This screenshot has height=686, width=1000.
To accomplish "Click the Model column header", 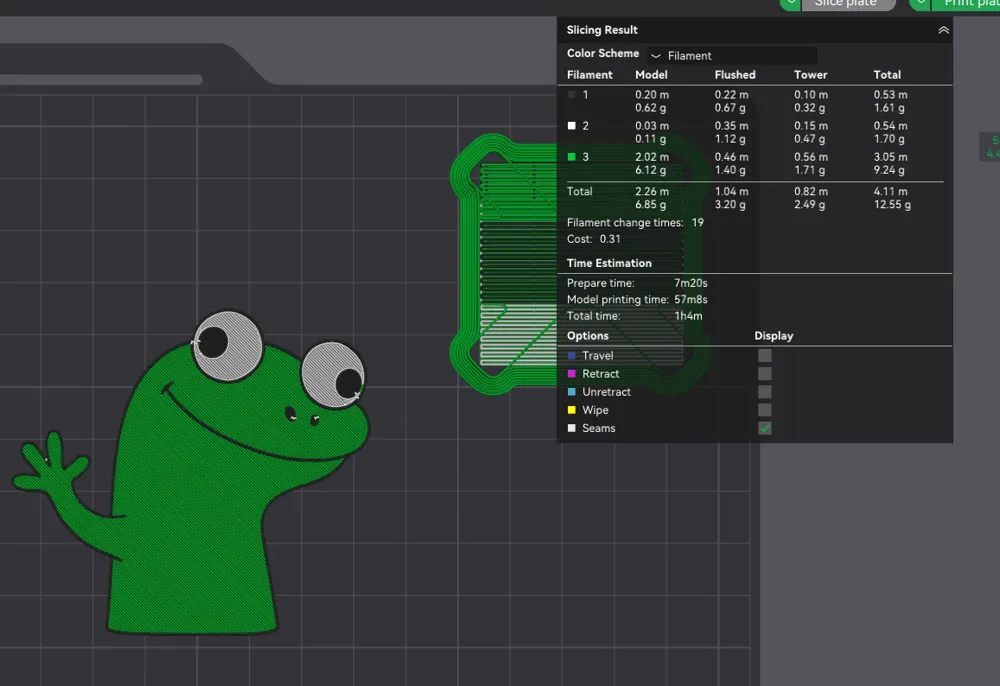I will 651,75.
